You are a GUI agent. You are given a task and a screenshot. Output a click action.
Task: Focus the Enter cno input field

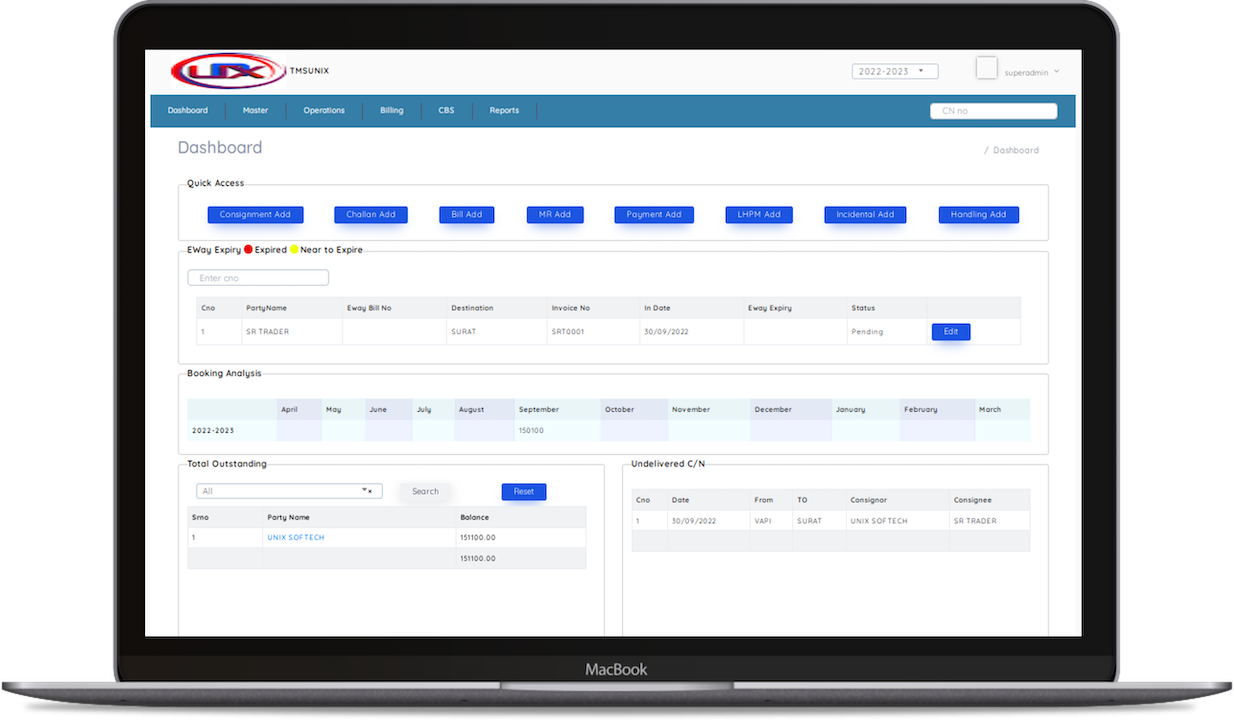(x=258, y=278)
